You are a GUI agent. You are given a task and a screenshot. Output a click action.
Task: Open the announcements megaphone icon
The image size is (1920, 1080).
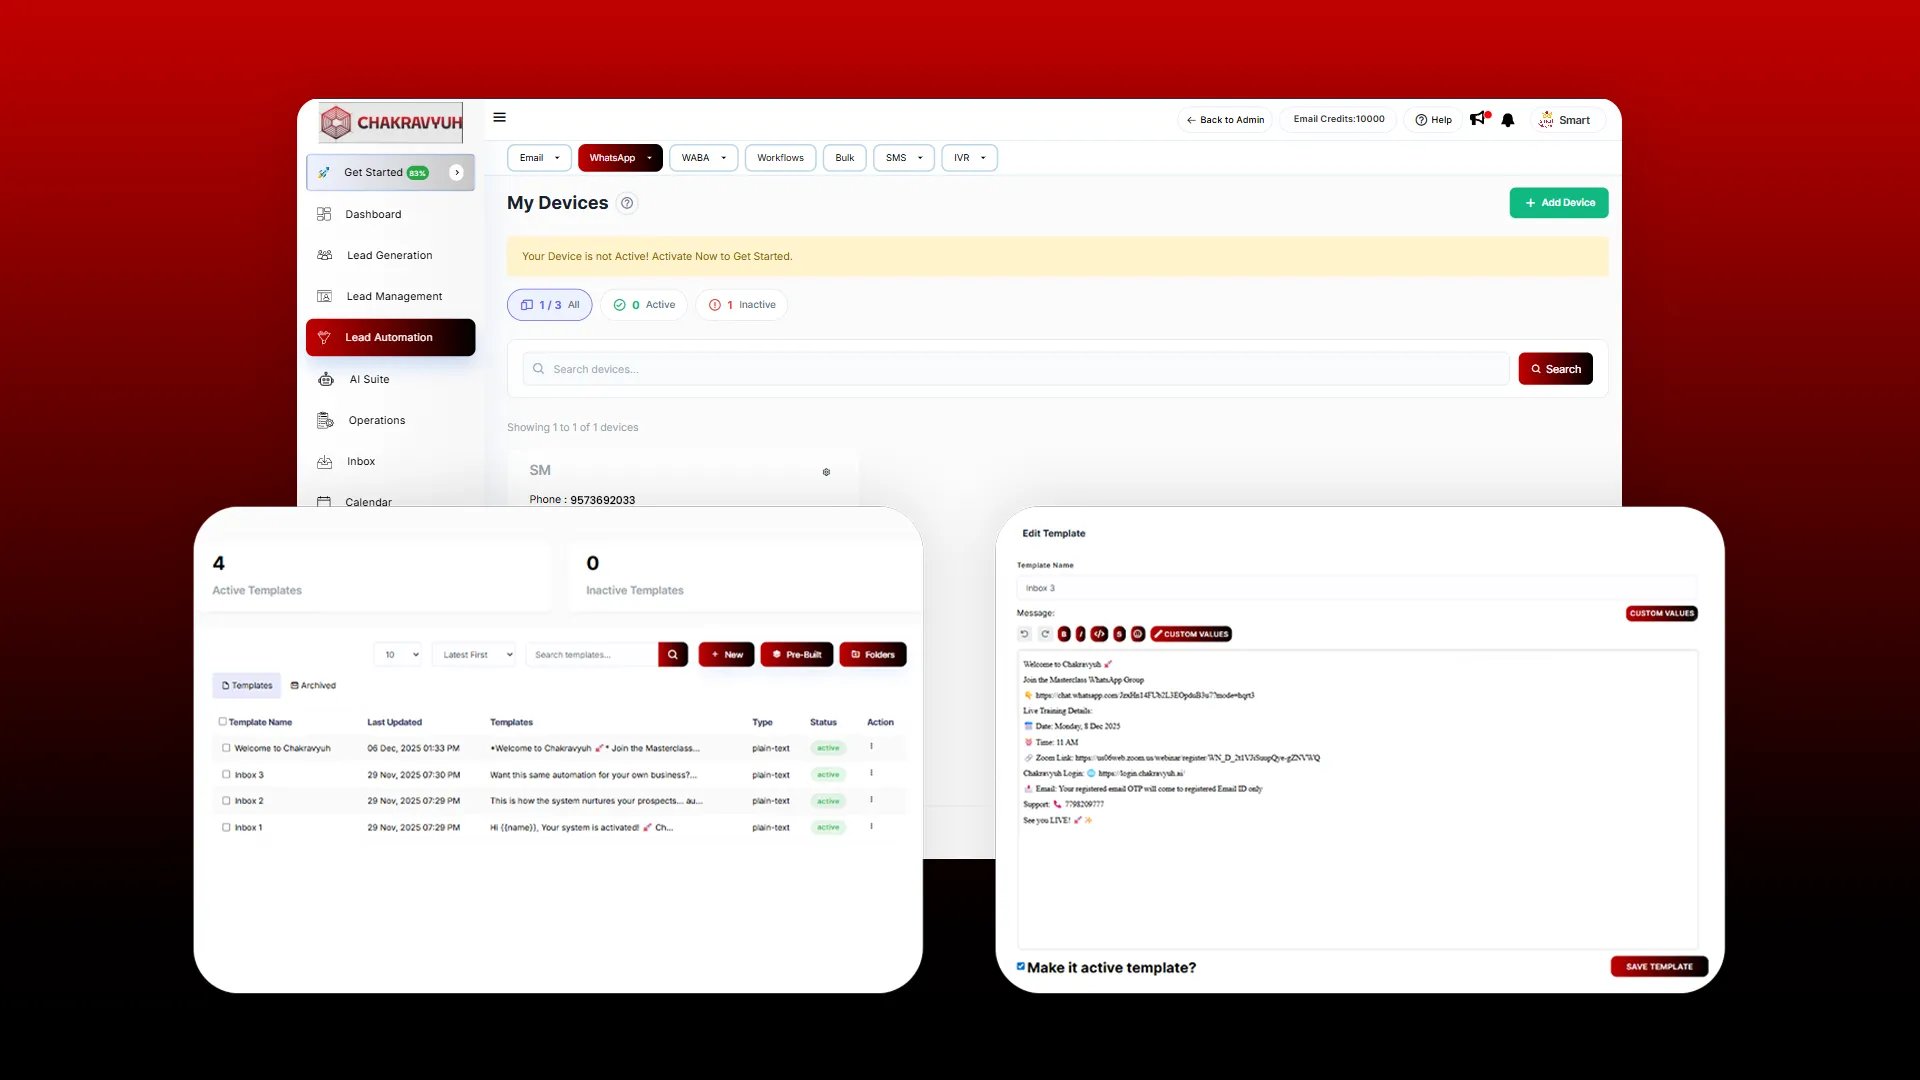[1479, 119]
